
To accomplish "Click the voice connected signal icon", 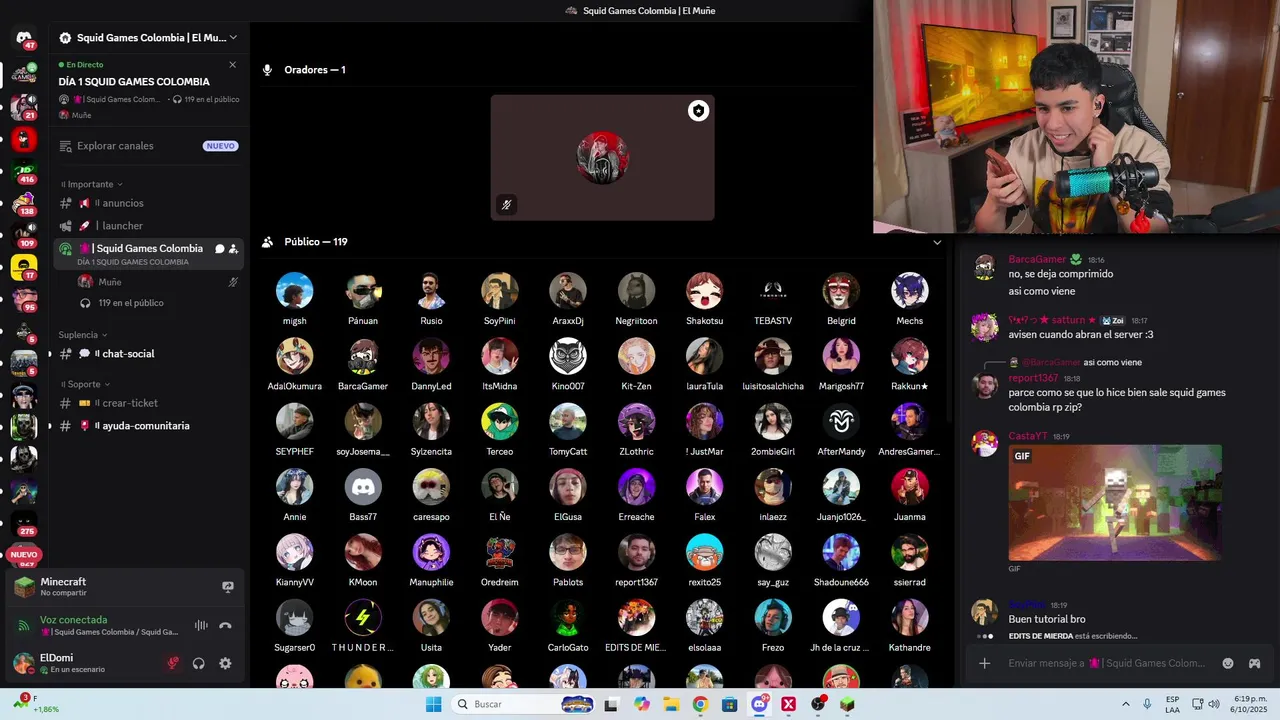I will (24, 625).
